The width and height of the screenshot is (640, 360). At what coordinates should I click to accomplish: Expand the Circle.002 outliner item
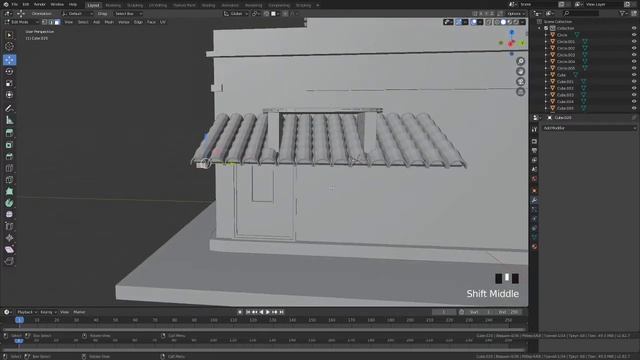point(546,48)
